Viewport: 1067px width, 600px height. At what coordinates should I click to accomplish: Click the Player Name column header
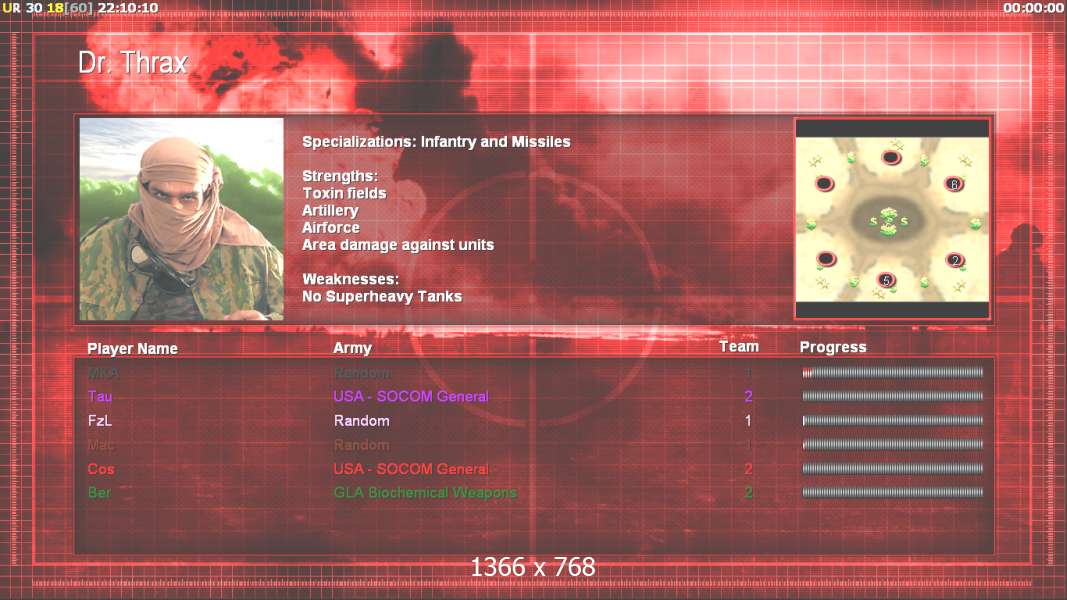(x=133, y=348)
